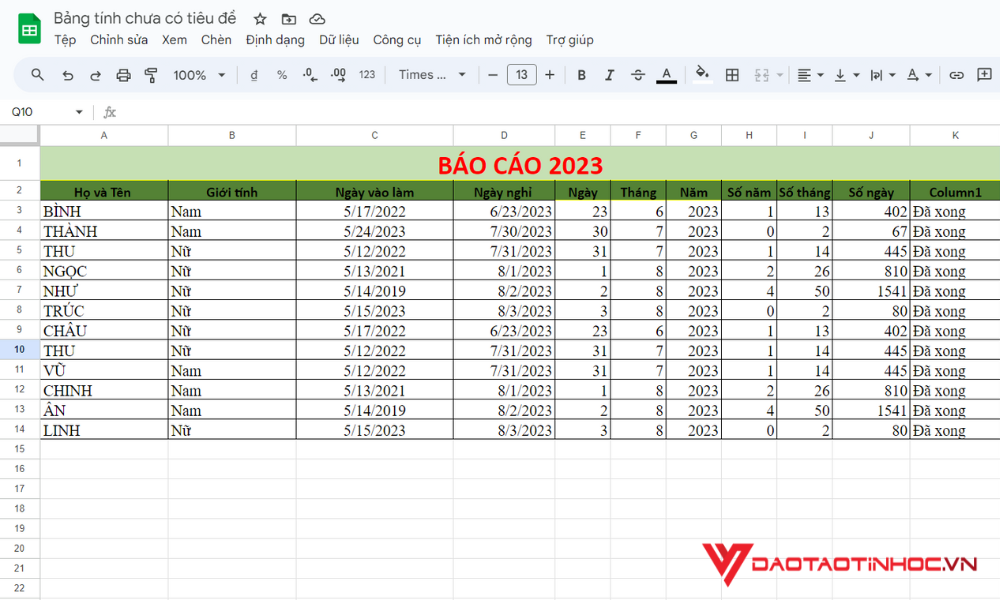Star the spreadsheet 'Bảng tính chưa có tiêu đề'
Image resolution: width=1000 pixels, height=600 pixels.
[259, 18]
